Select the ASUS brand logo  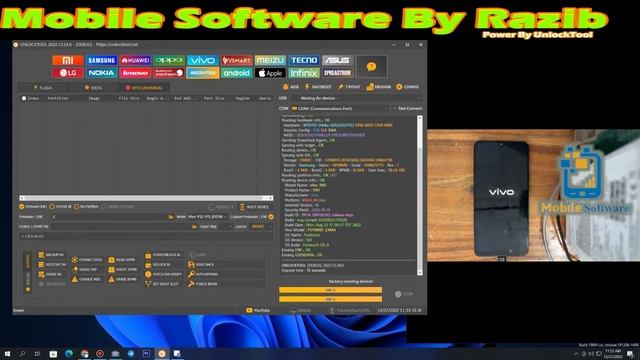click(338, 60)
